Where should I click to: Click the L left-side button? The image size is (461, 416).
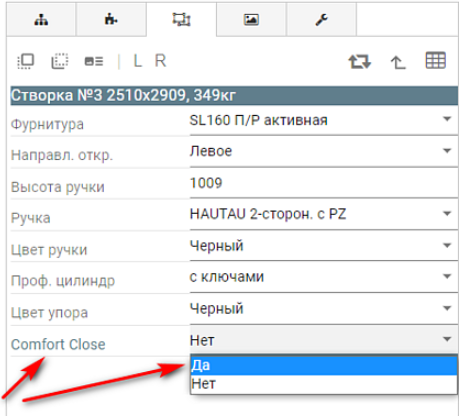click(x=138, y=61)
